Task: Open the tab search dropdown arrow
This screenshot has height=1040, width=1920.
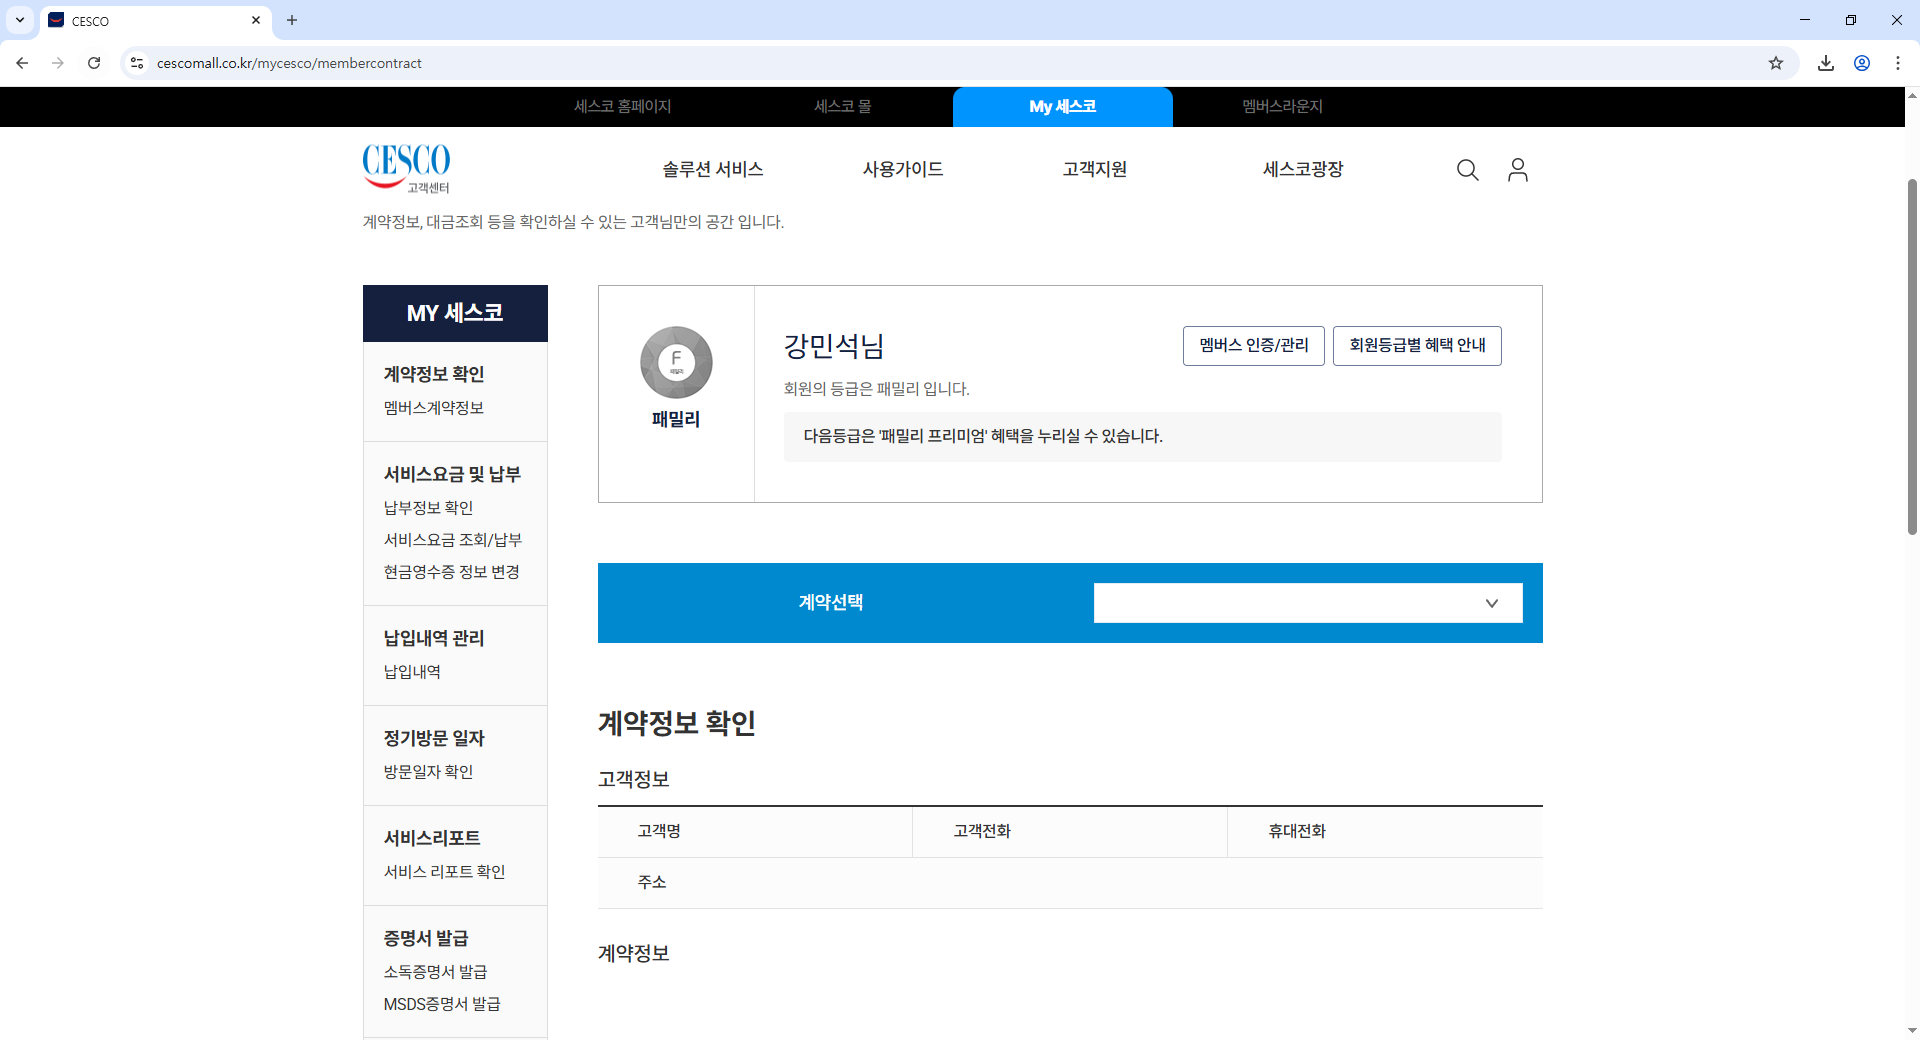Action: point(20,20)
